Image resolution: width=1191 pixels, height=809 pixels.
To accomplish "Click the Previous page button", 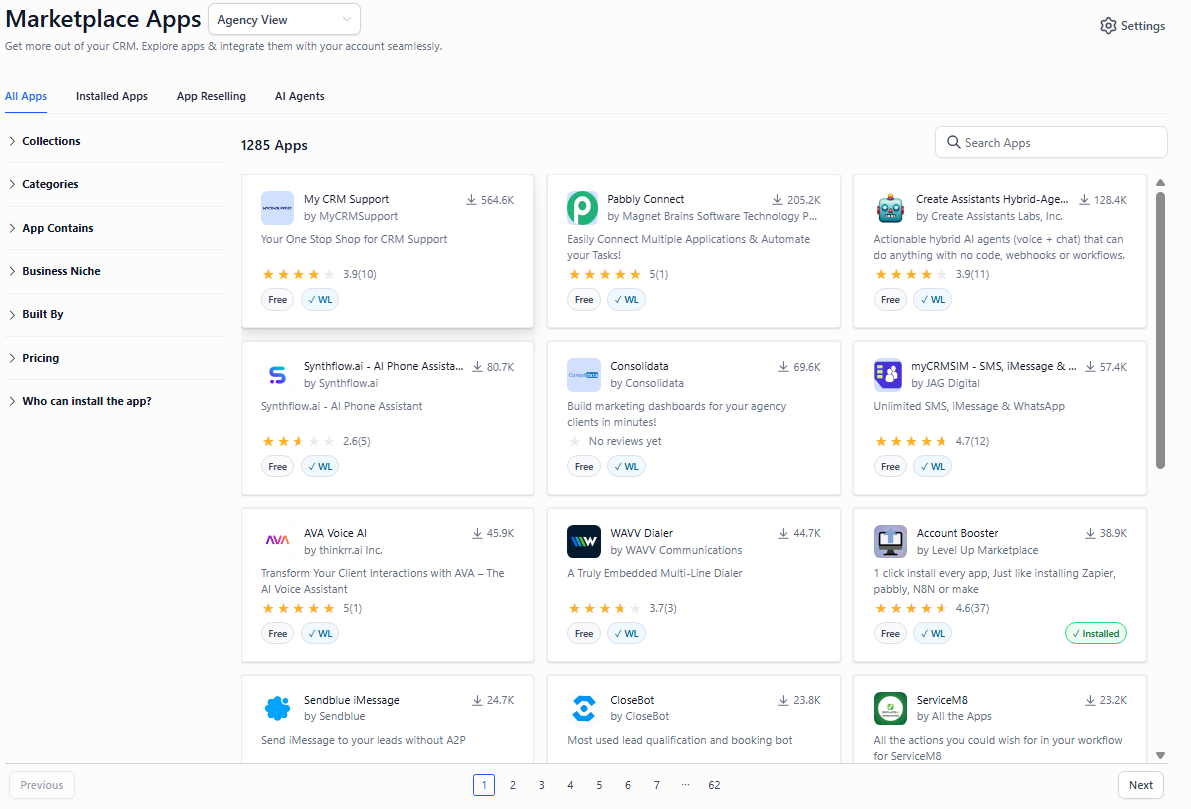I will pos(42,785).
